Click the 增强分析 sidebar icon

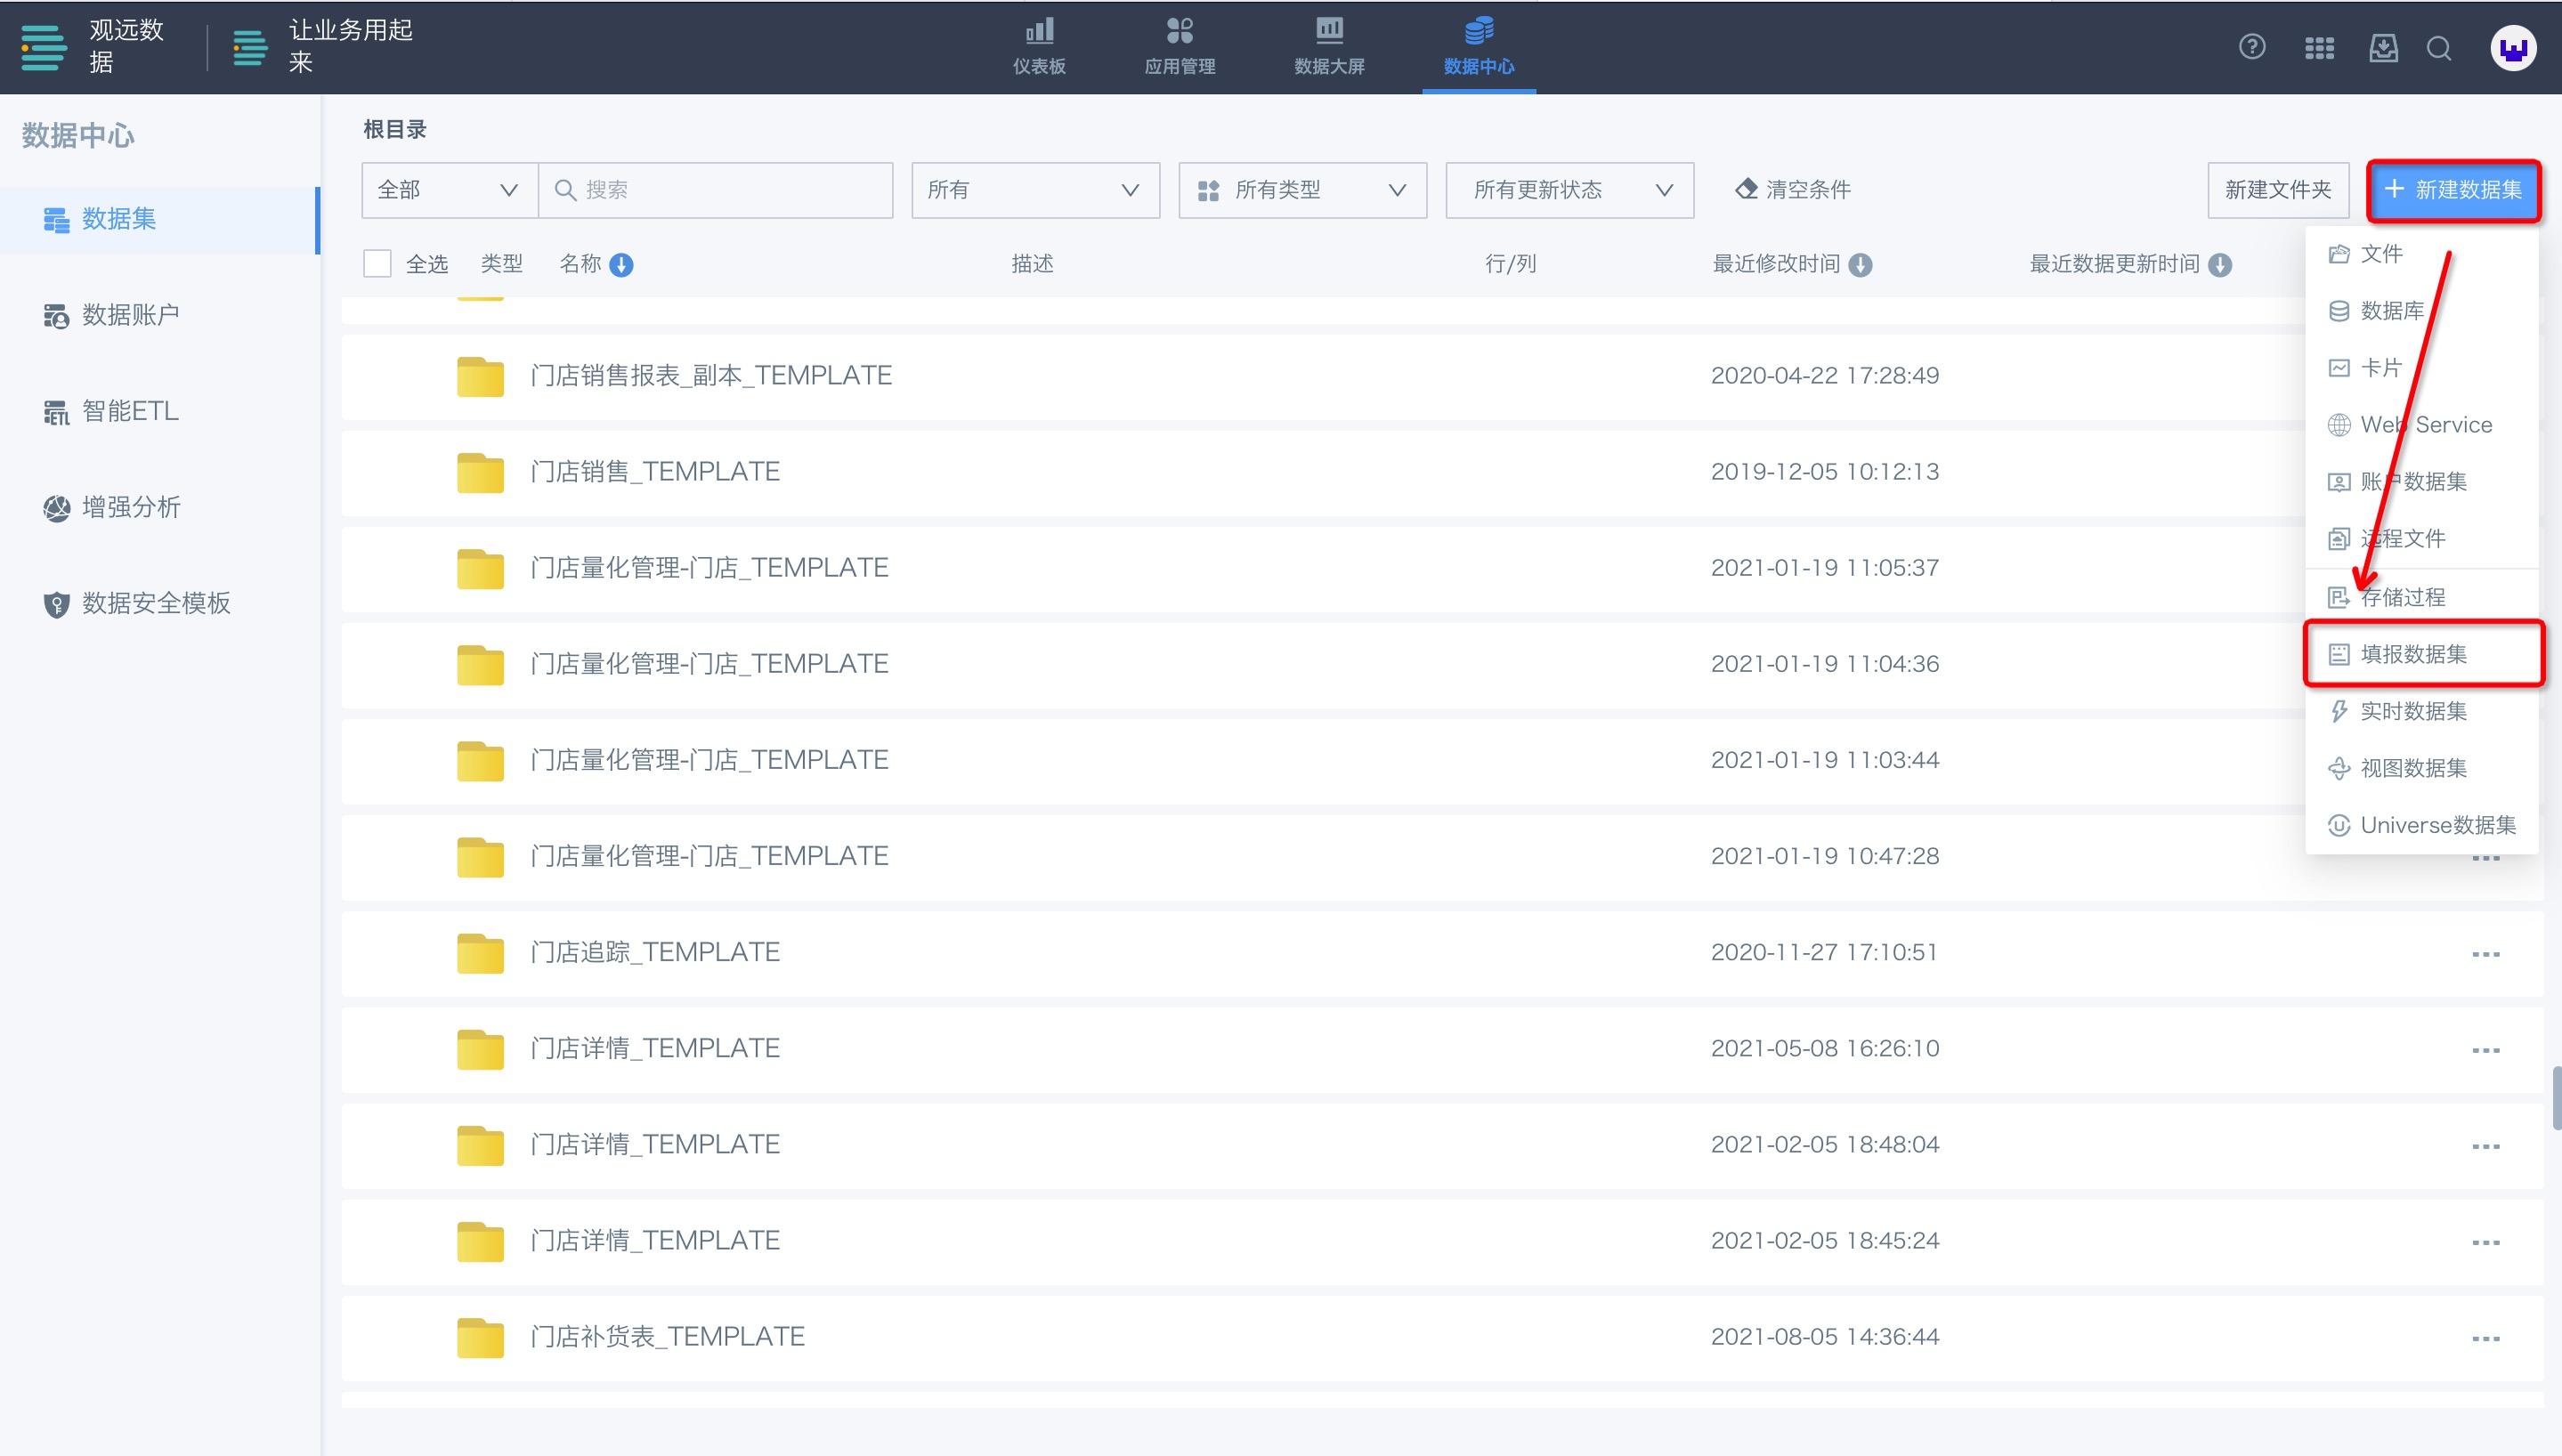pyautogui.click(x=56, y=508)
